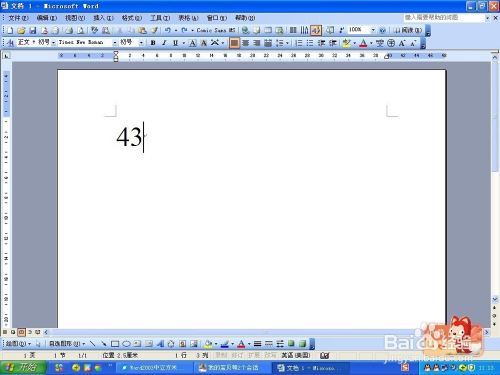This screenshot has height=375, width=500.
Task: Click the 3-D Style green cube icon
Action: (302, 344)
